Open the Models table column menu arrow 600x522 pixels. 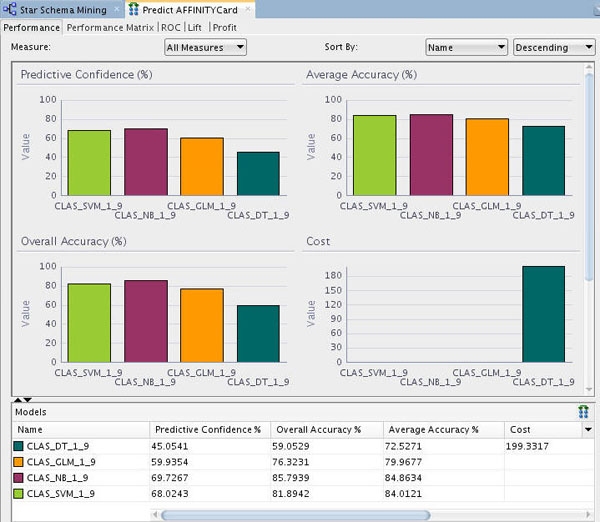(587, 429)
